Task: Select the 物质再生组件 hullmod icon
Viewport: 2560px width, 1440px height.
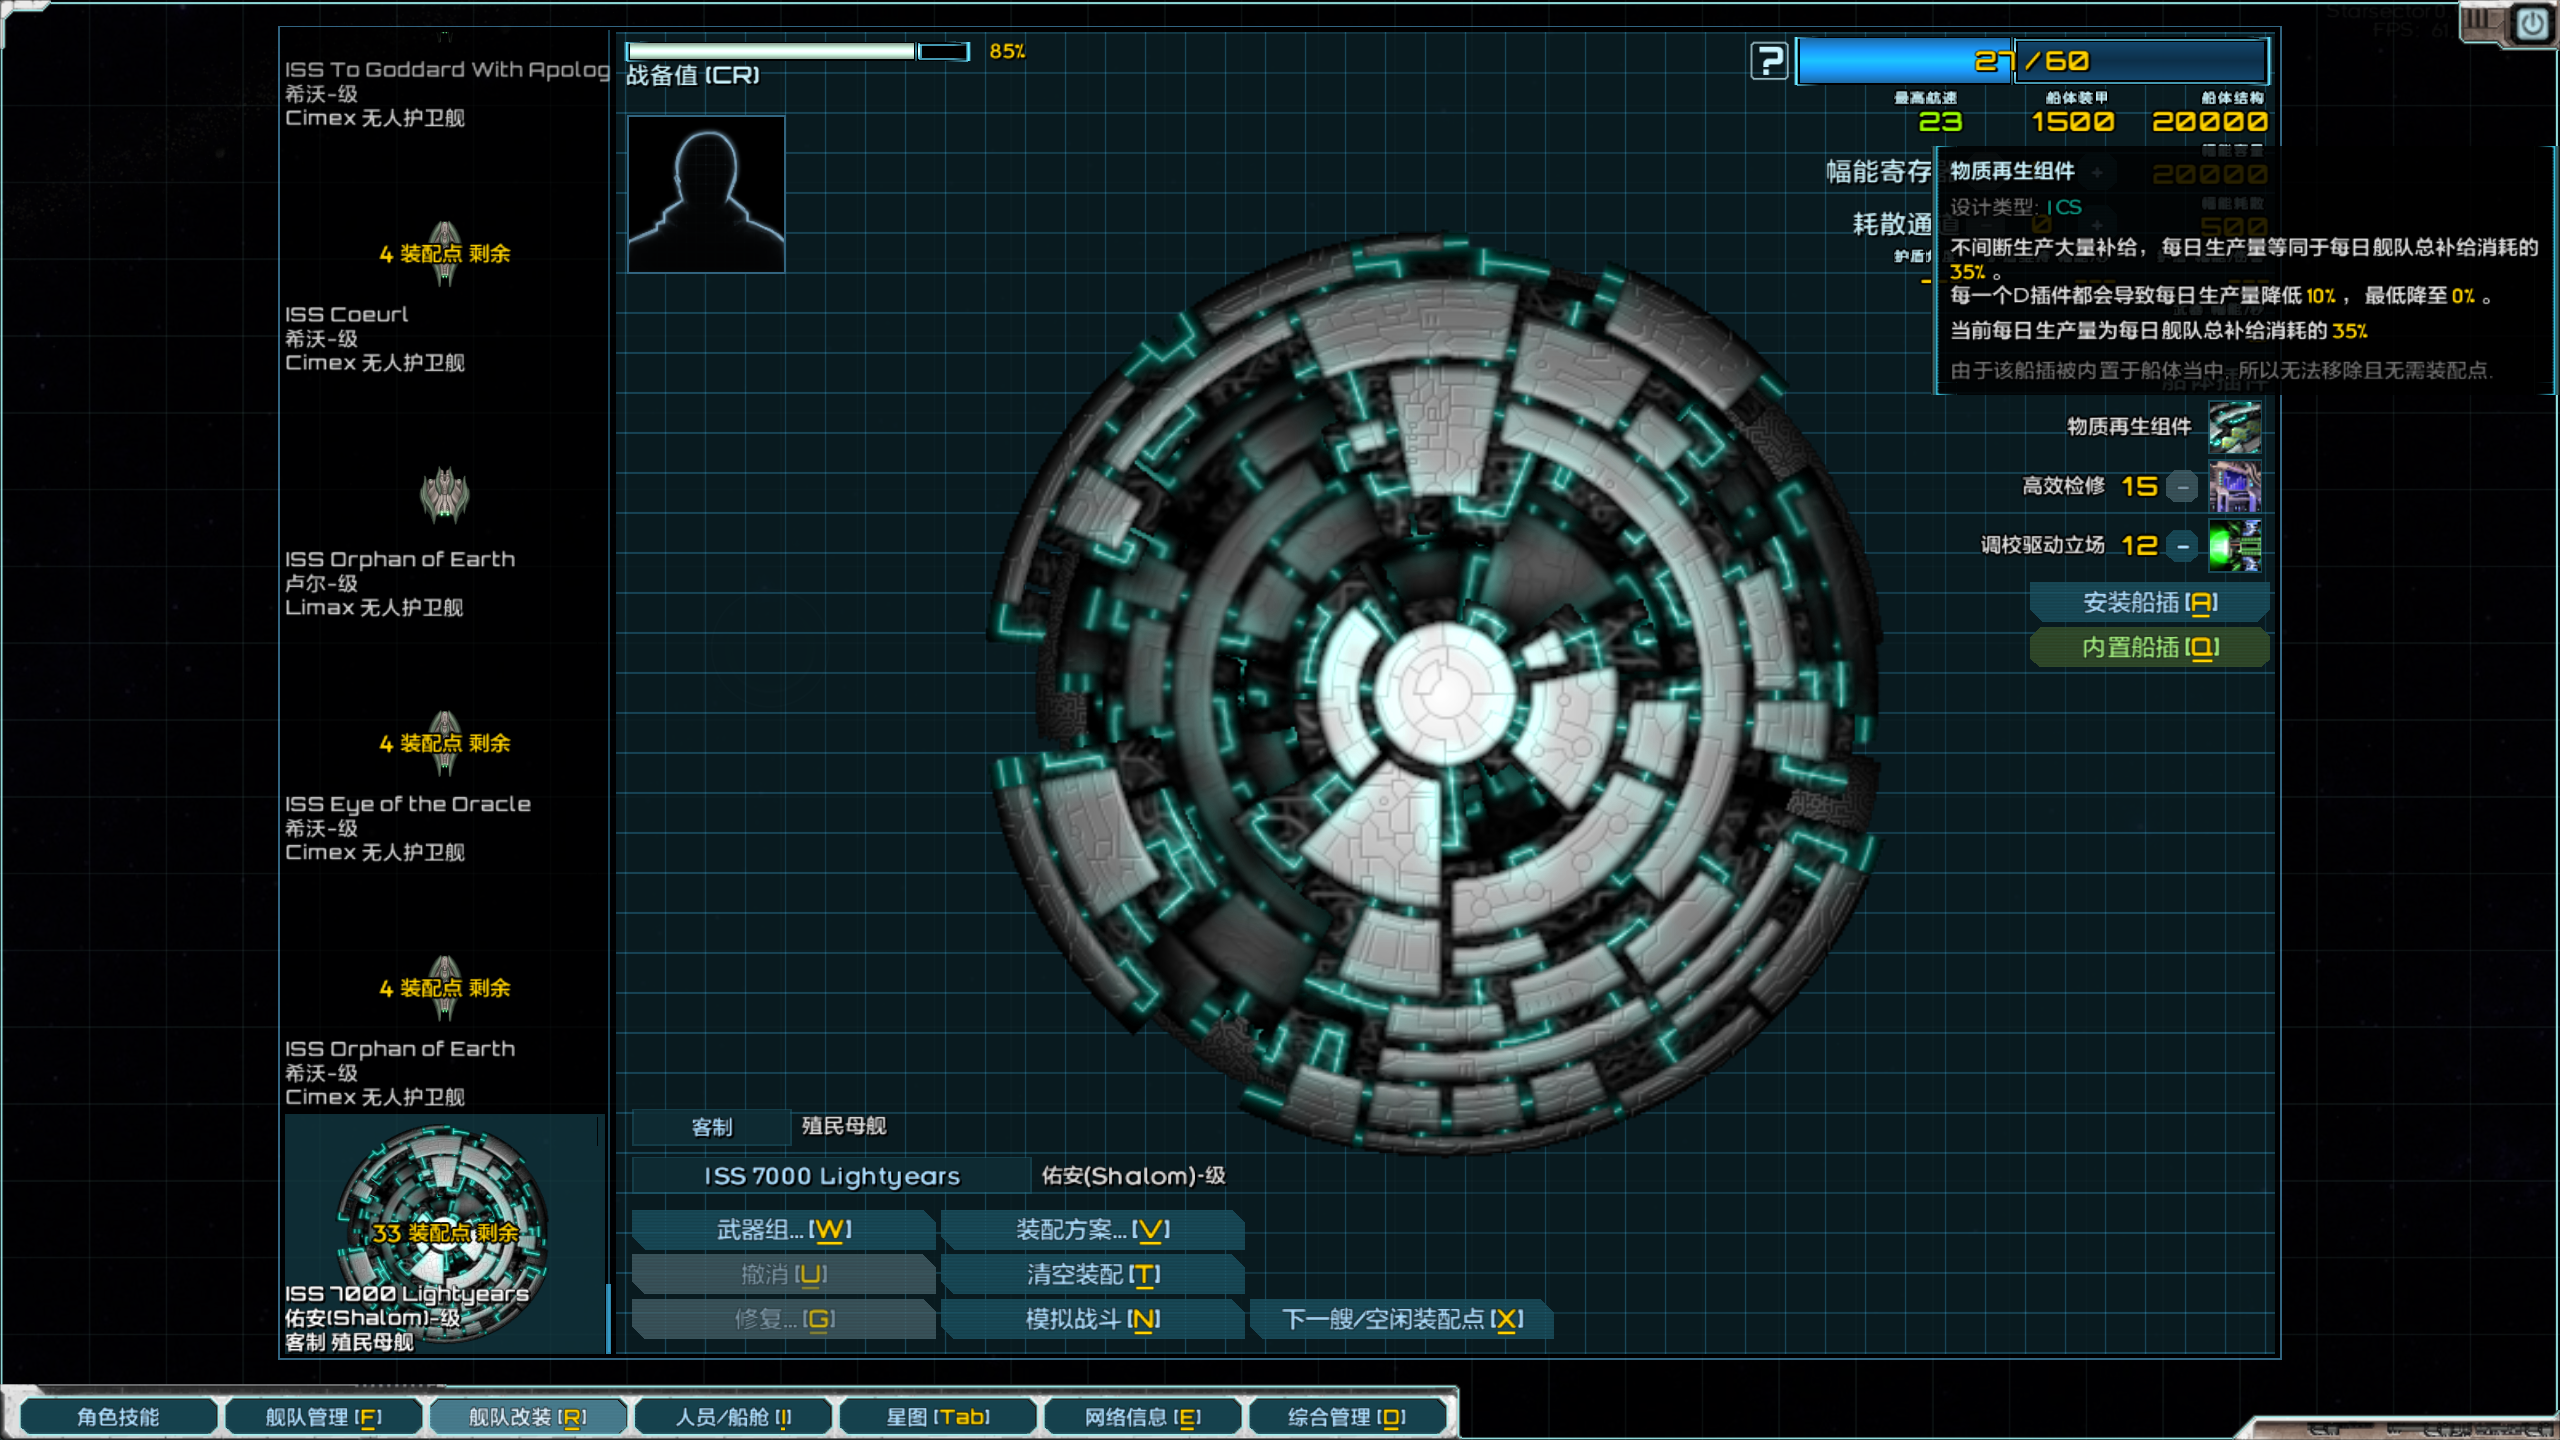Action: coord(2235,425)
